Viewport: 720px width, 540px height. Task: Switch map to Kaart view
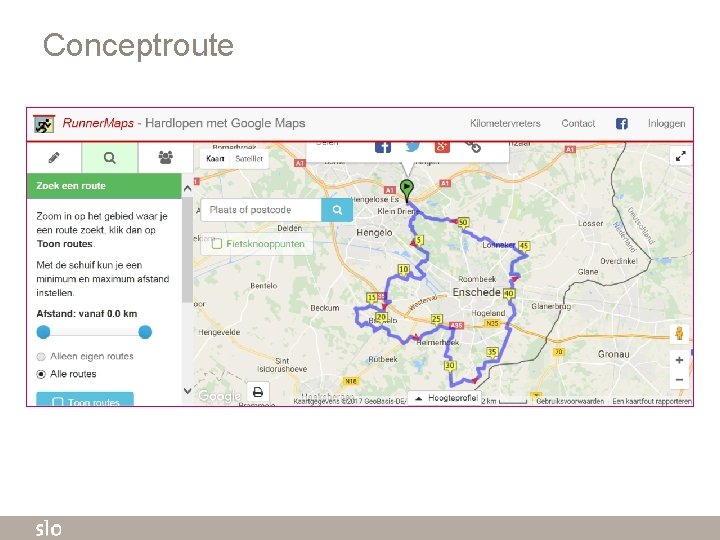215,159
